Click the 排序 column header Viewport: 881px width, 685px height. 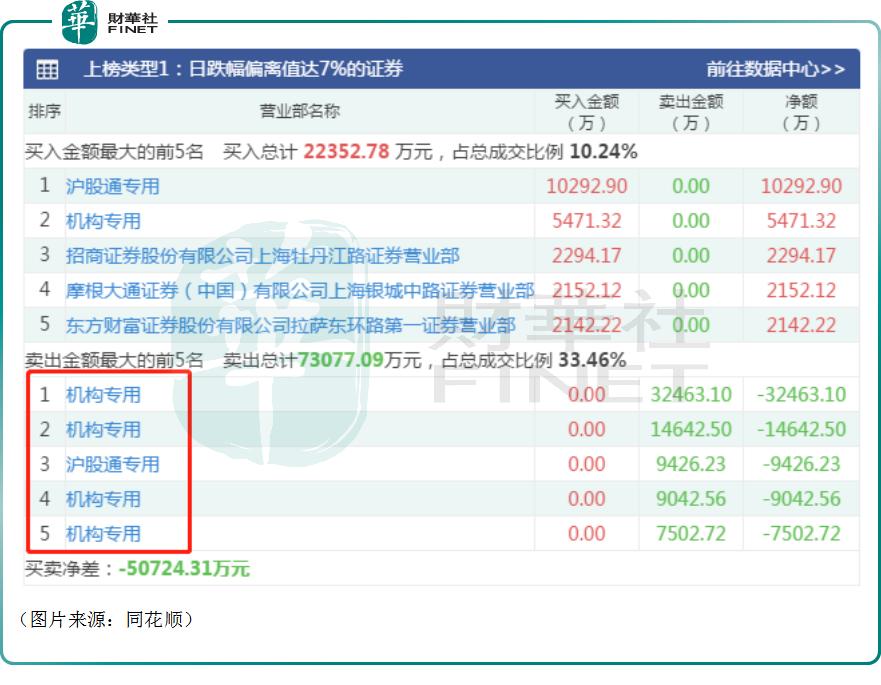[x=45, y=111]
